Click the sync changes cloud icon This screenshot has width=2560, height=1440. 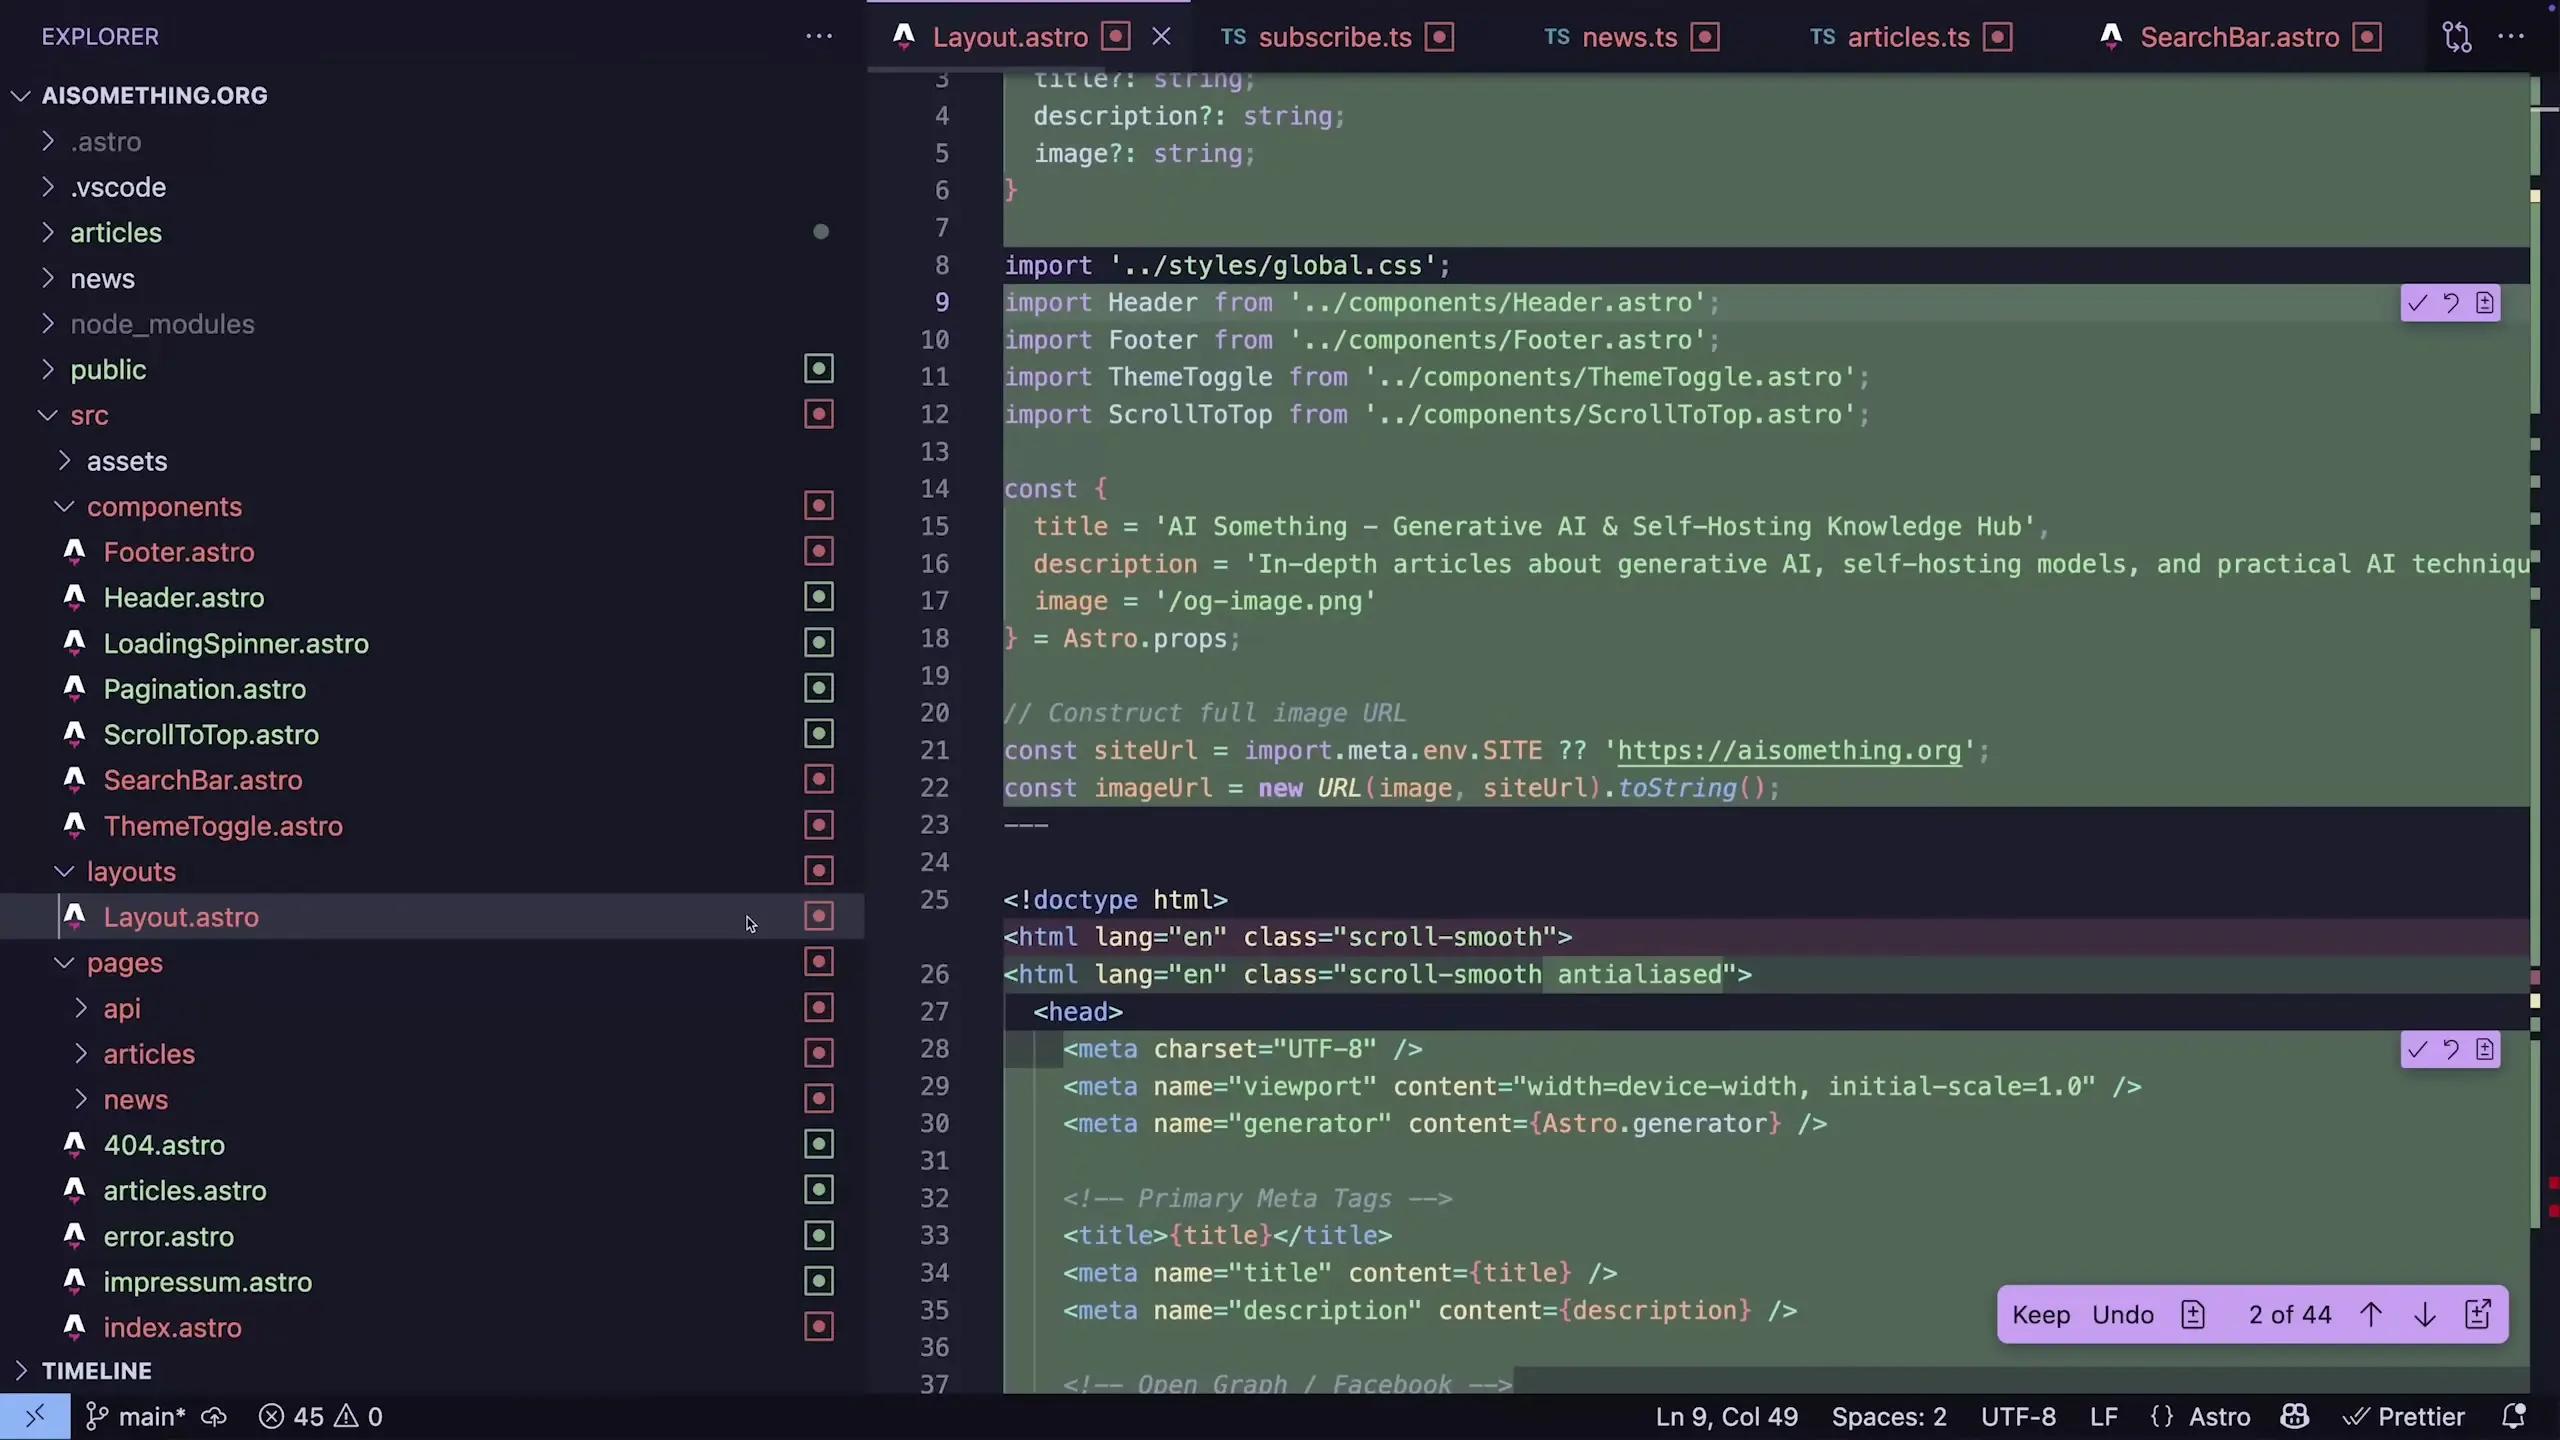point(214,1417)
